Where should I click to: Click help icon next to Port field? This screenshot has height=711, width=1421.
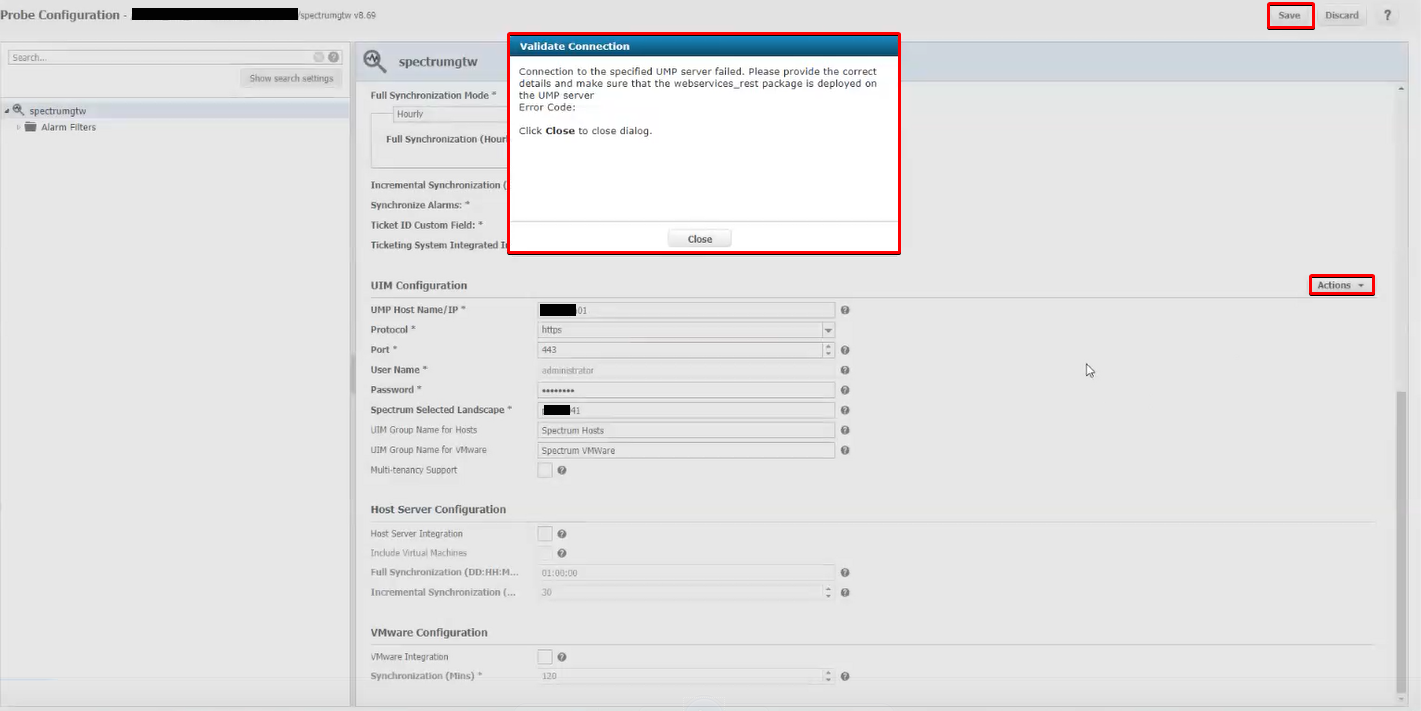[x=845, y=351]
